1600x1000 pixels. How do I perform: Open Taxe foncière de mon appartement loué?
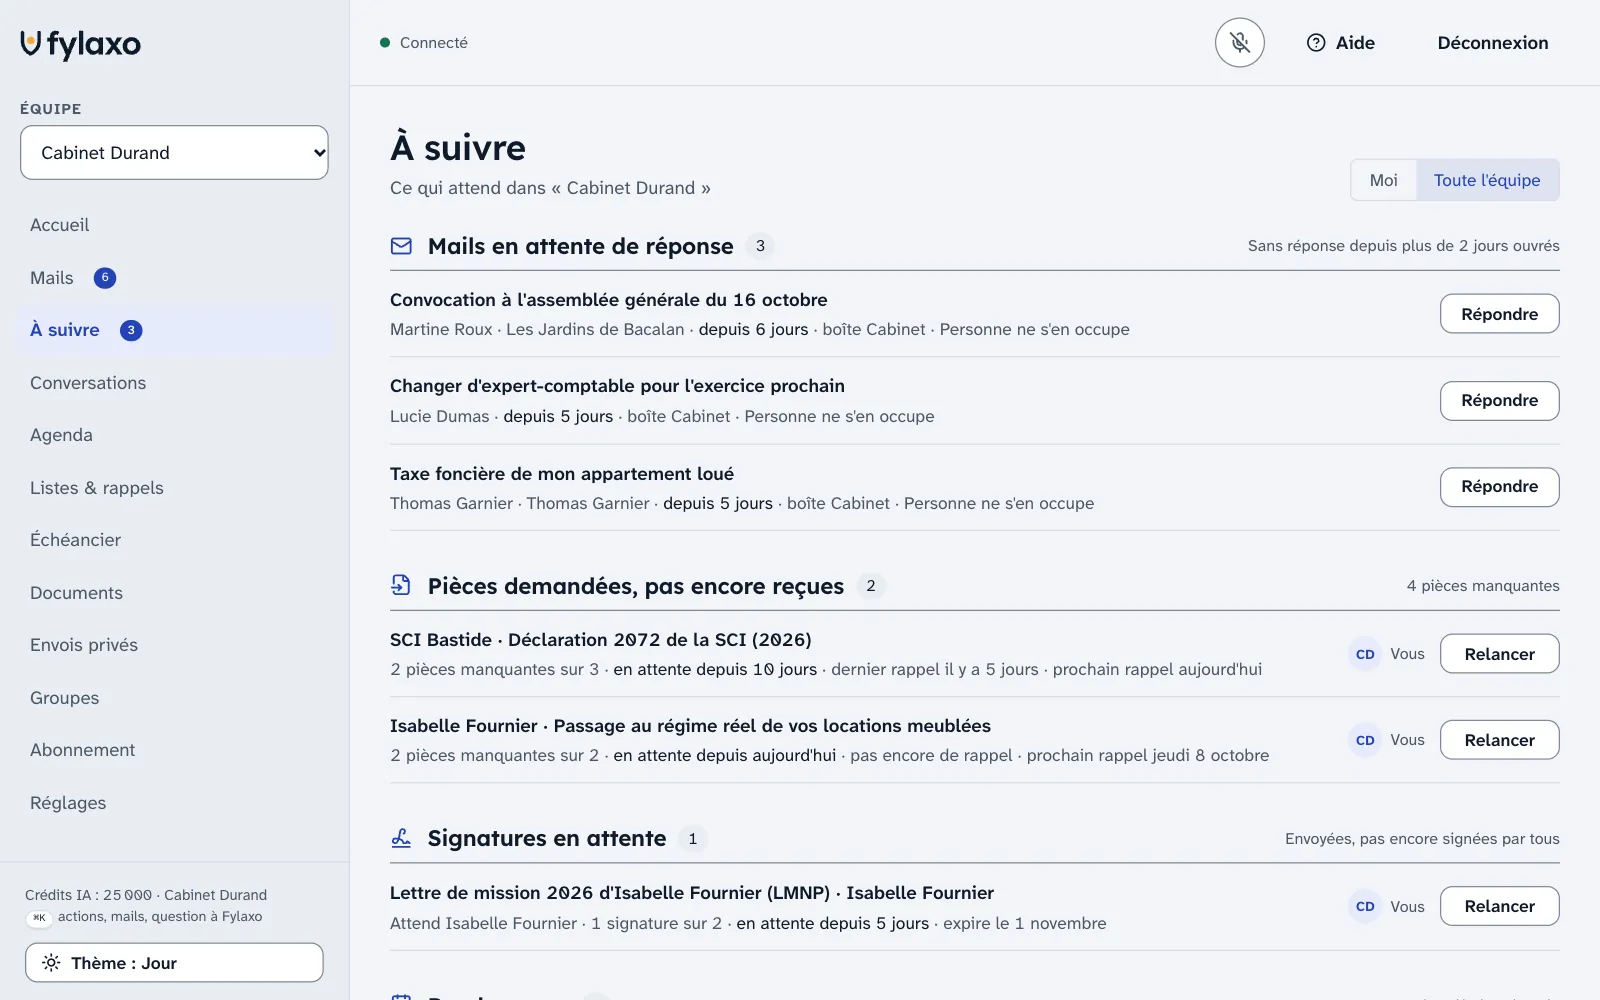pyautogui.click(x=562, y=474)
